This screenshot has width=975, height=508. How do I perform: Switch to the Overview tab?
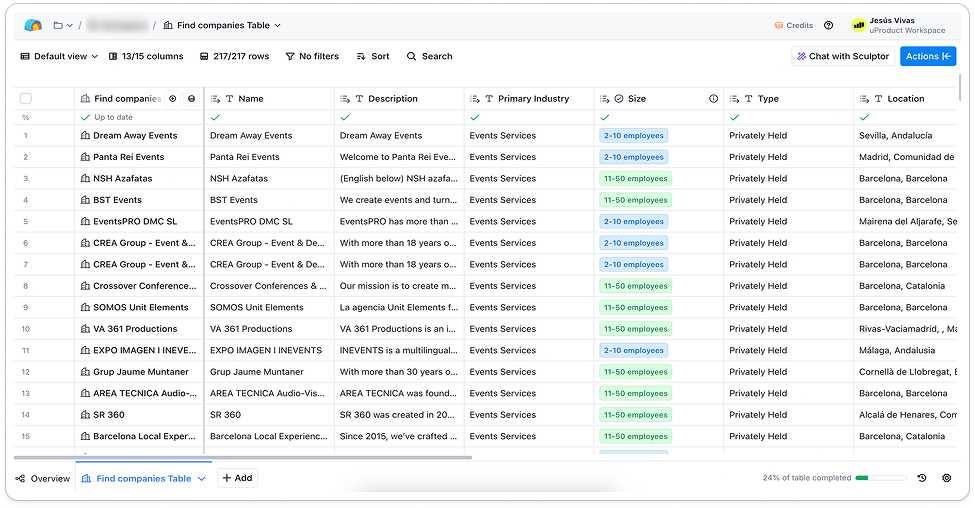pyautogui.click(x=43, y=478)
